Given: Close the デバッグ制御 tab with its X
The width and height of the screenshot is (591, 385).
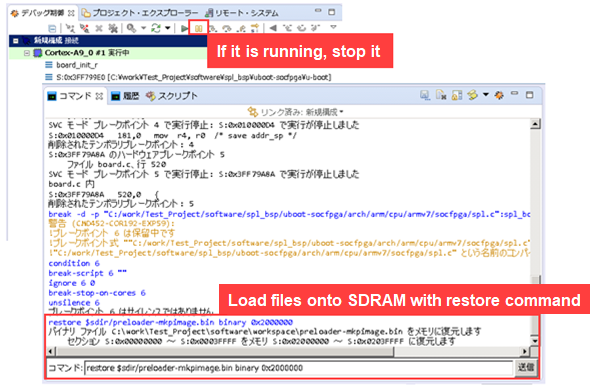Looking at the screenshot, I should (71, 13).
